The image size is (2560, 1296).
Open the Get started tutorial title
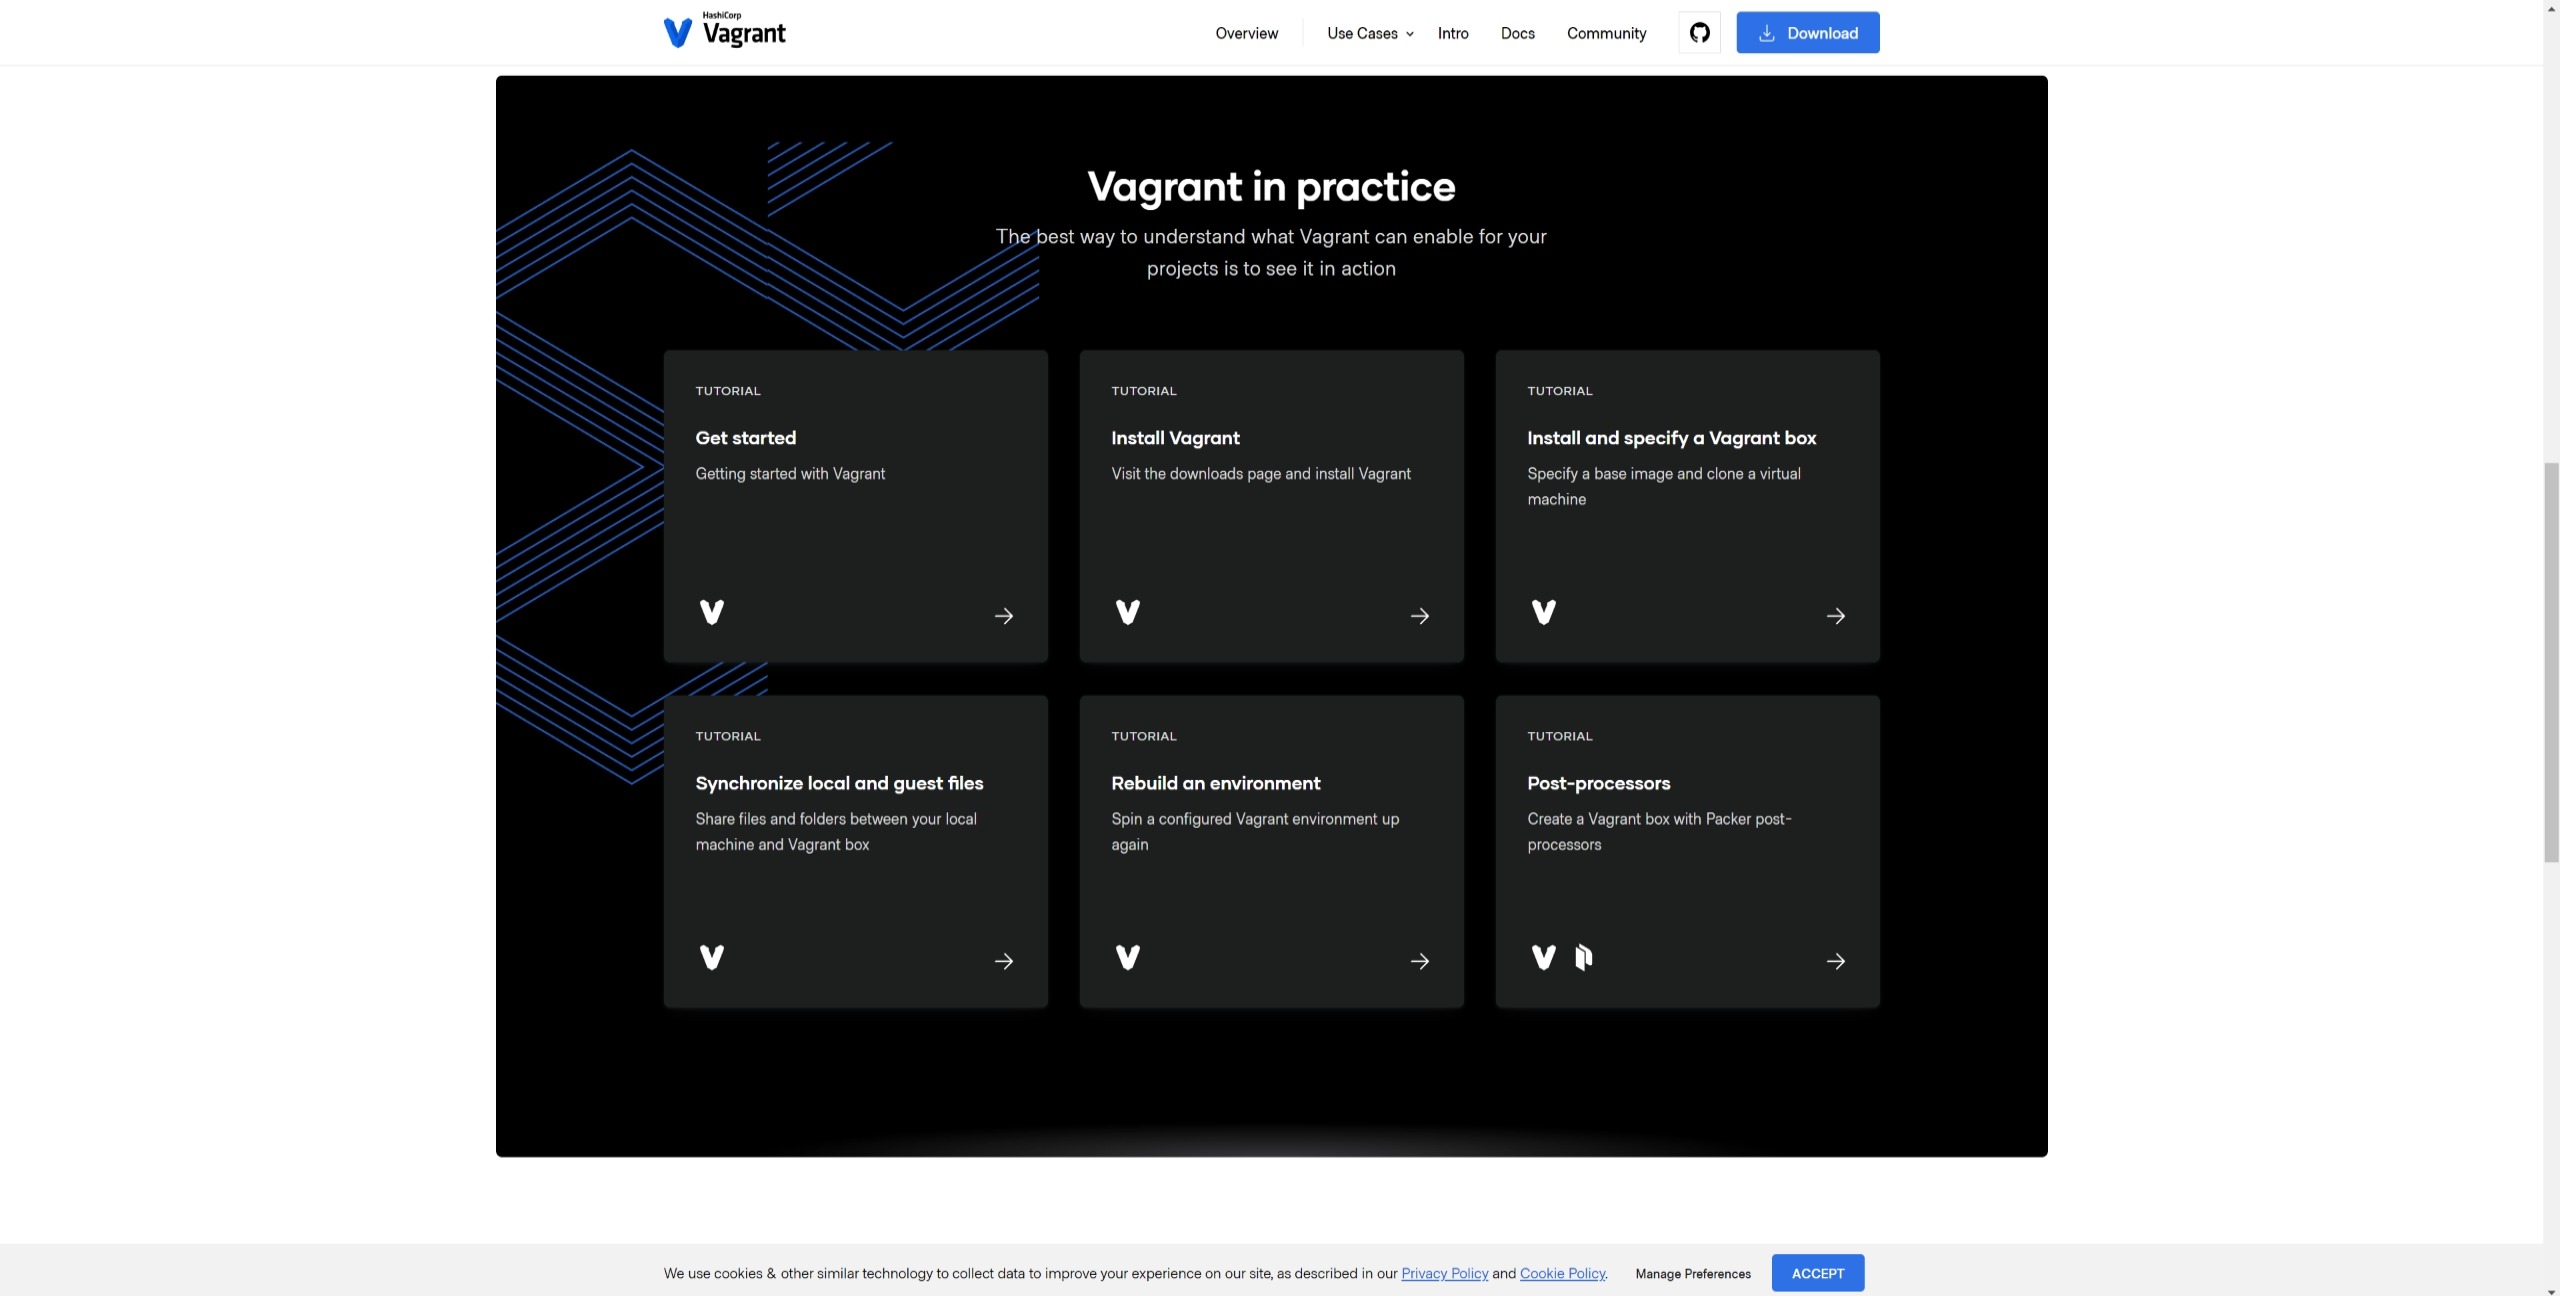pyautogui.click(x=745, y=438)
